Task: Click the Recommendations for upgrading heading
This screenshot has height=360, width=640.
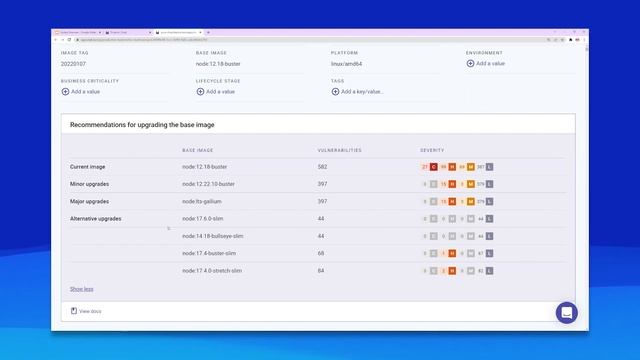Action: pyautogui.click(x=142, y=125)
